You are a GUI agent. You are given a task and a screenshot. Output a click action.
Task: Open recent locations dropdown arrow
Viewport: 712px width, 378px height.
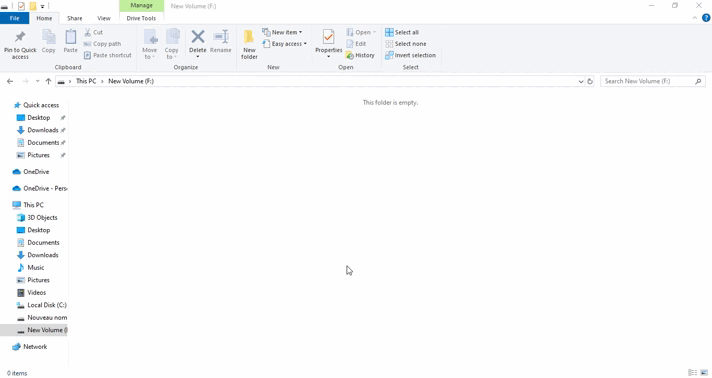(x=37, y=81)
